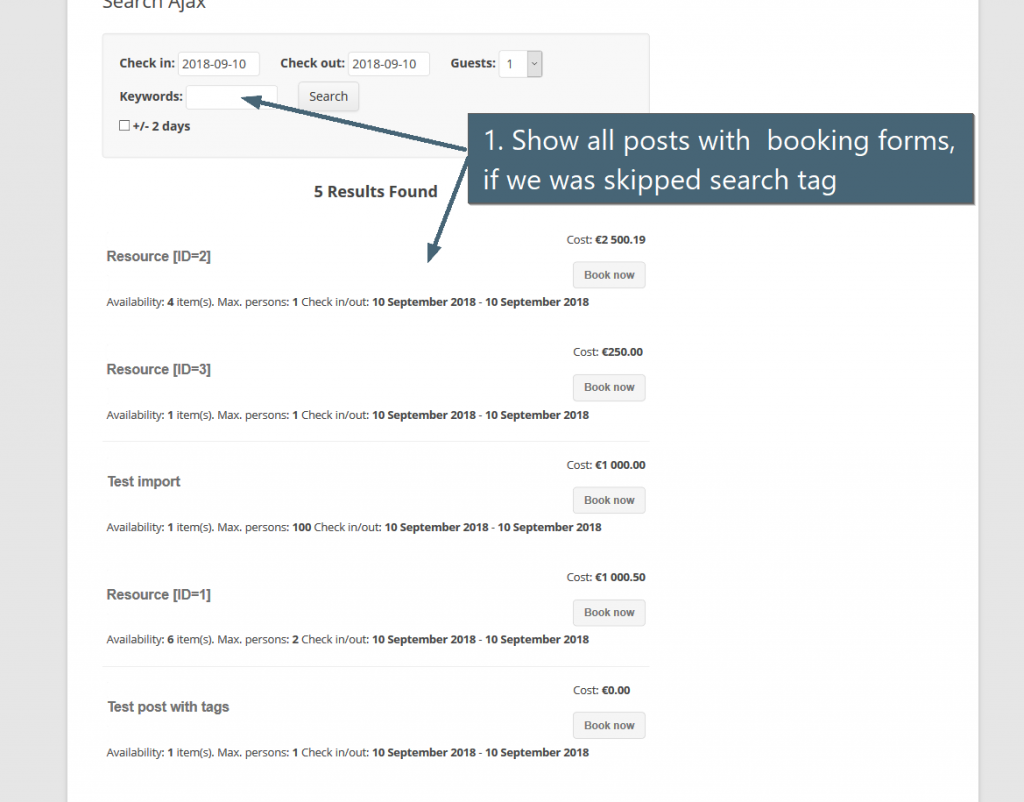Open the Test import post title

[143, 481]
